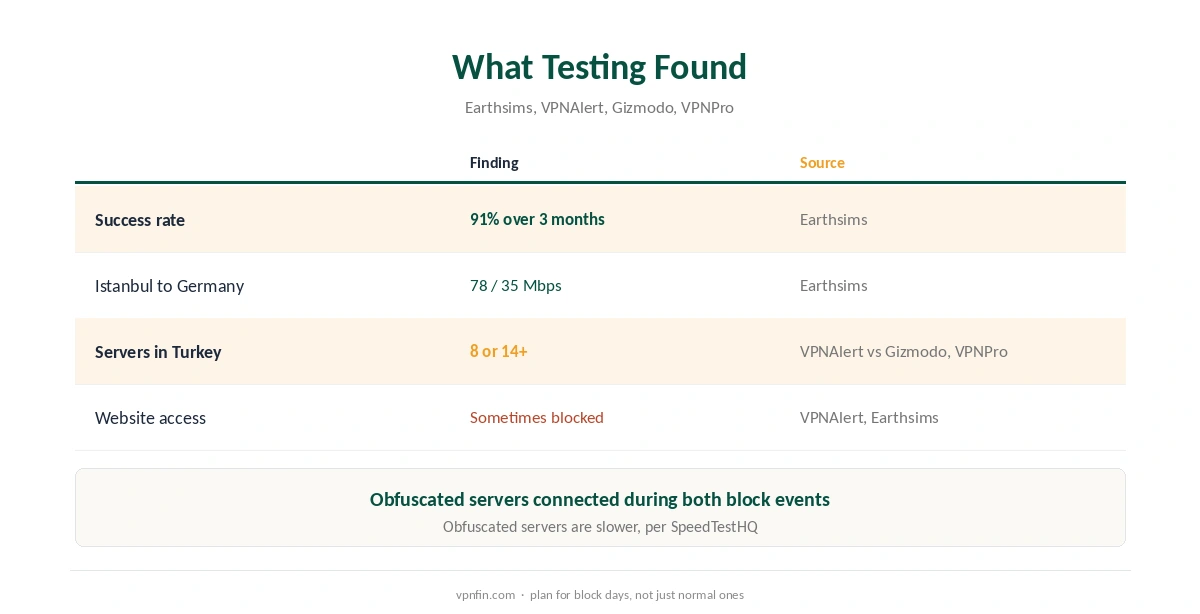The height and width of the screenshot is (614, 1200).
Task: Click the '8 or 14+' value
Action: click(498, 351)
